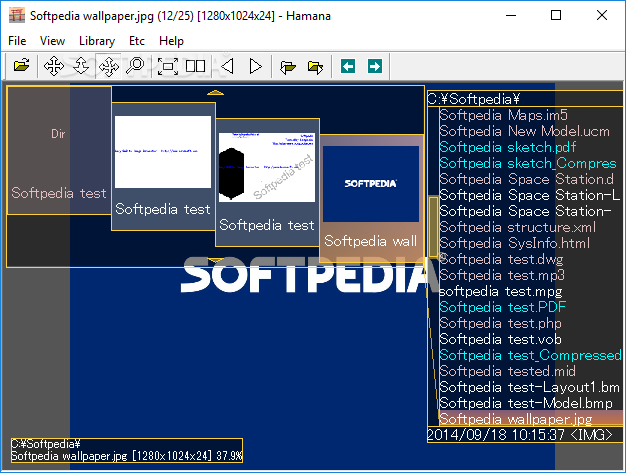626x473 pixels.
Task: Select the white document thumbnail
Action: click(163, 166)
